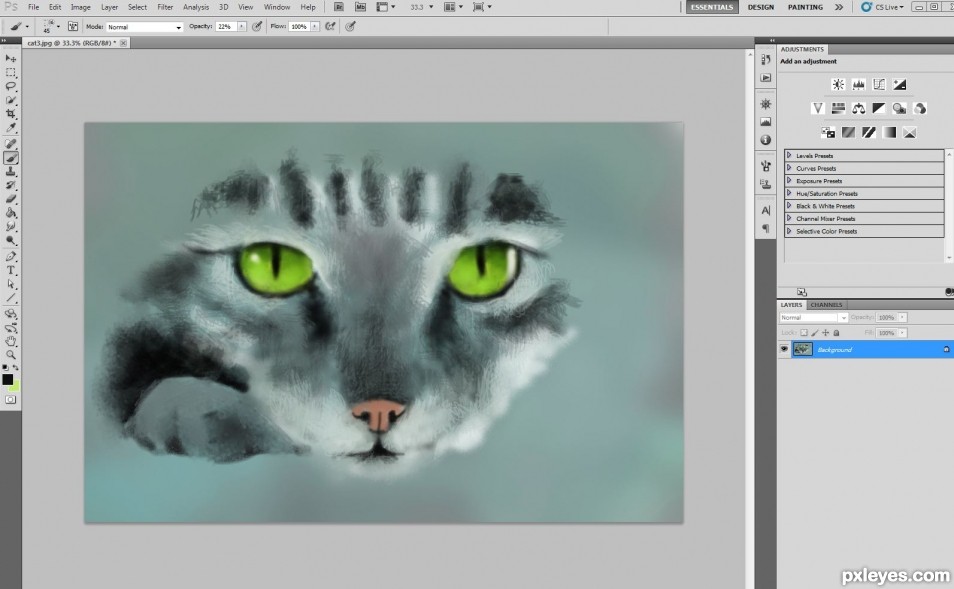This screenshot has height=589, width=954.
Task: Open the Filter menu
Action: point(165,7)
